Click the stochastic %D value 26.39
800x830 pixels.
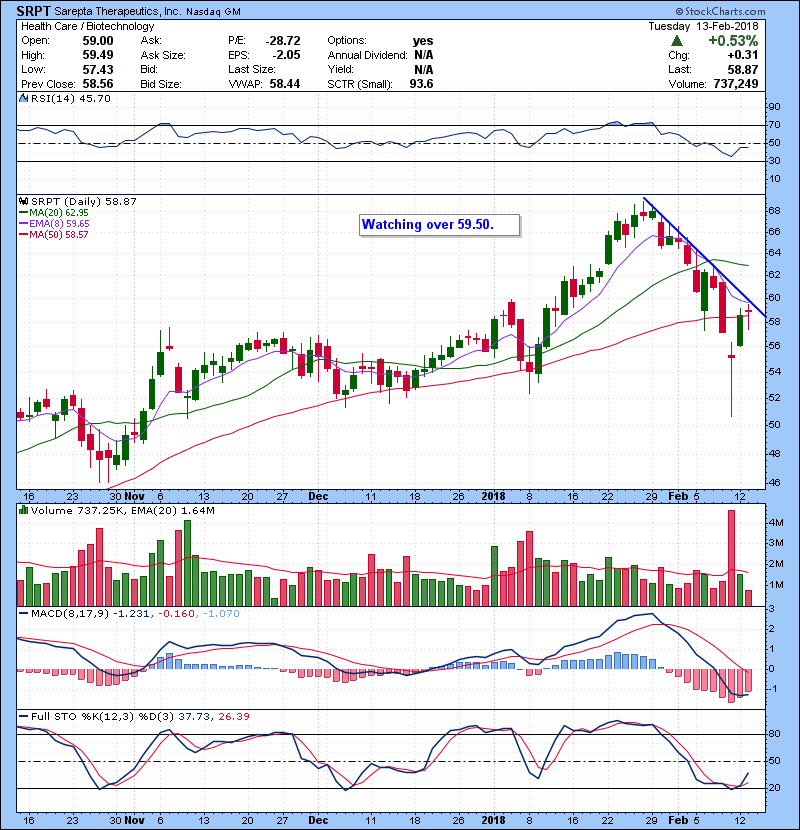pos(233,717)
